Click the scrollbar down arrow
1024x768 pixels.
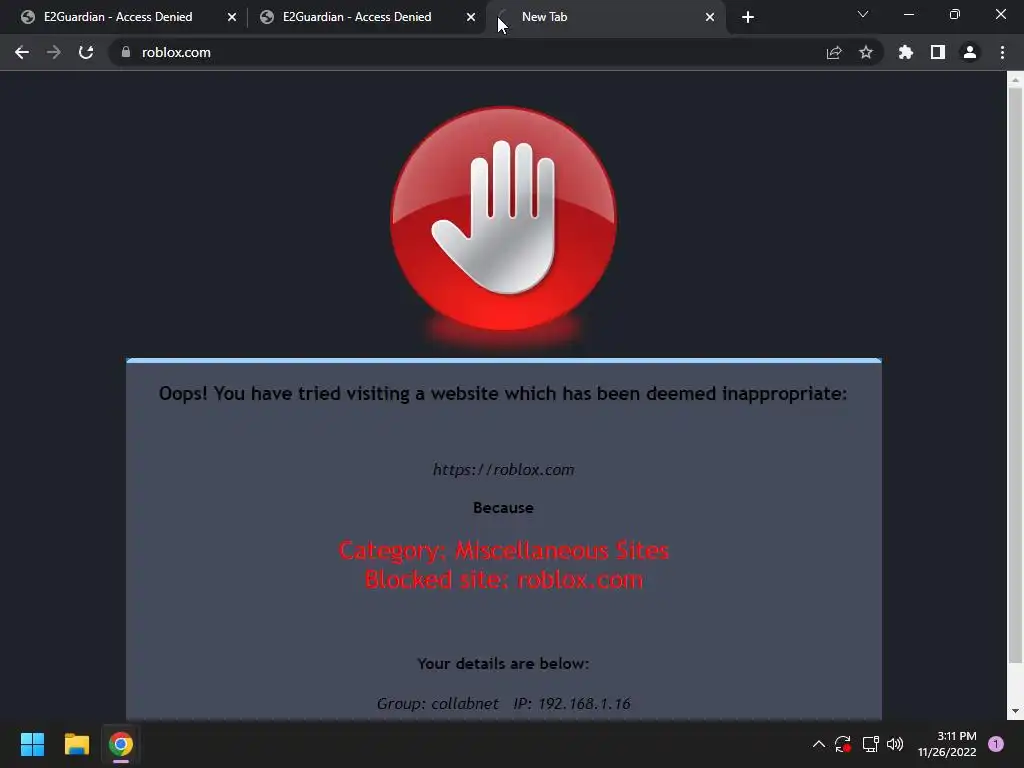pos(1015,711)
